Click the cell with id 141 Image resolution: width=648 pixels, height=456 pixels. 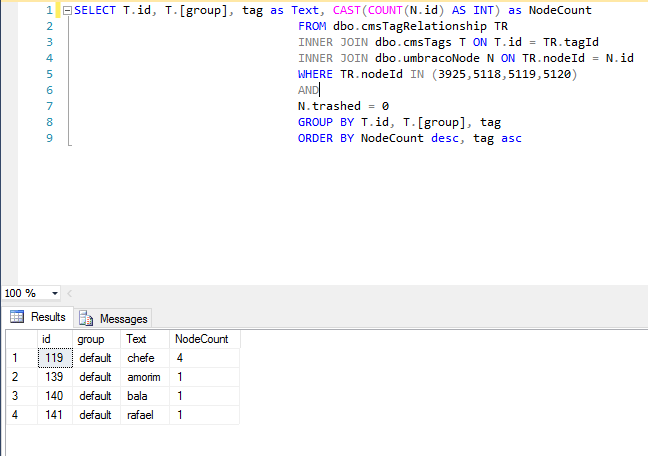55,415
